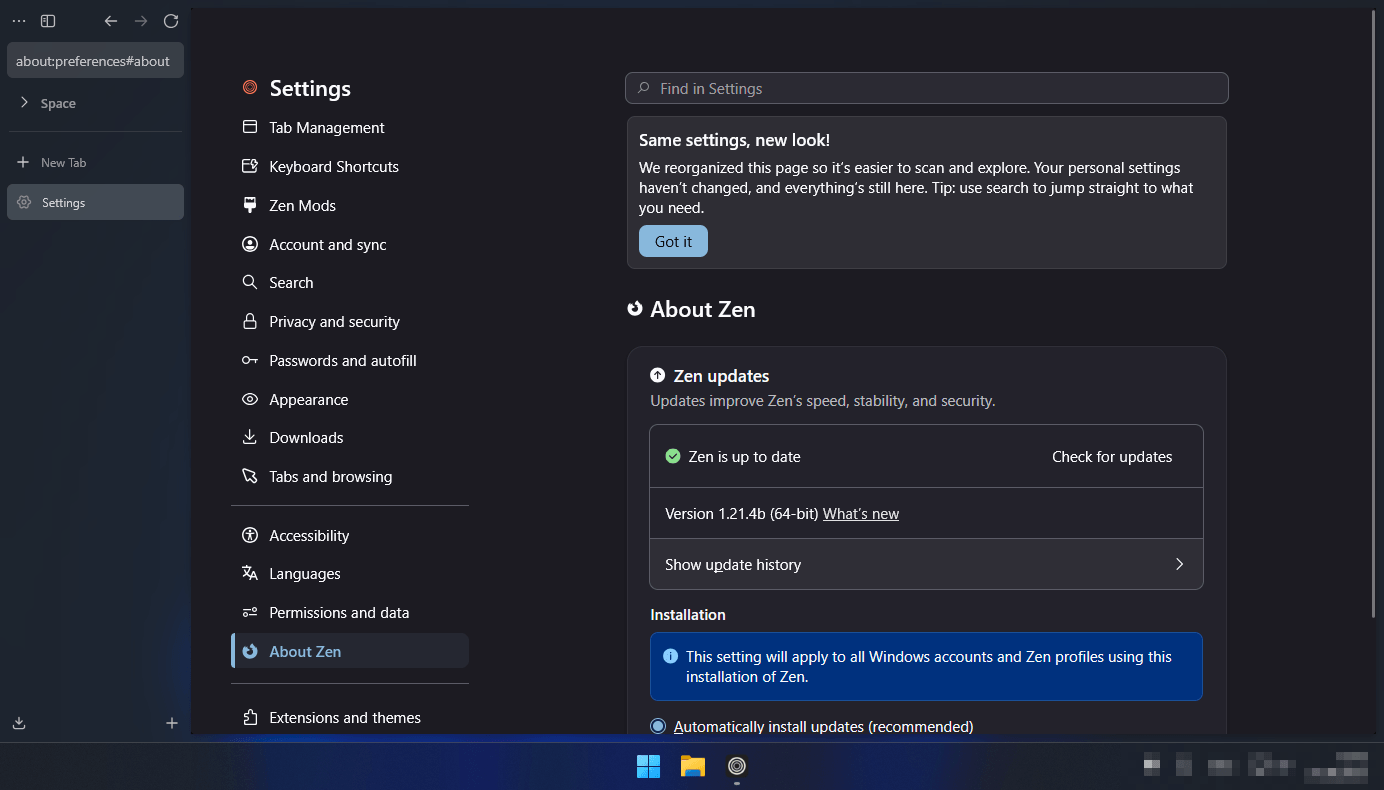
Task: Click the Permissions and data sliders icon
Action: (x=250, y=612)
